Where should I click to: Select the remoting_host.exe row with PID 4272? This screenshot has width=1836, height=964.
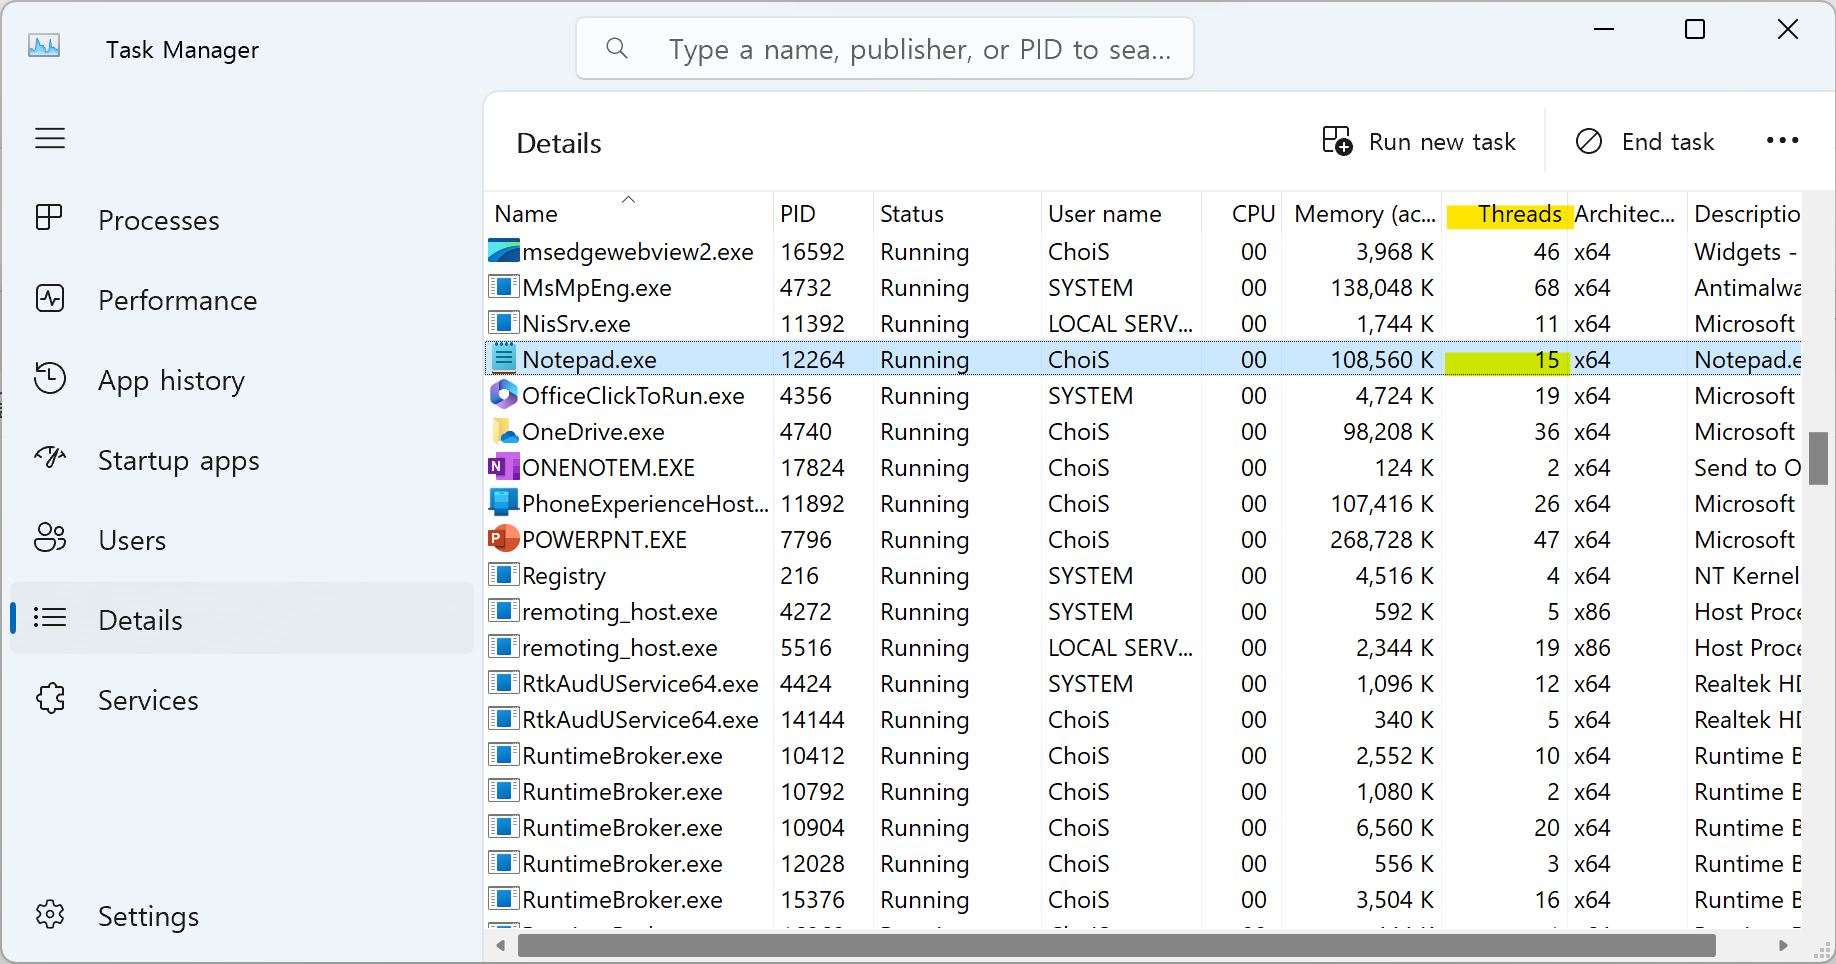[x=1143, y=611]
